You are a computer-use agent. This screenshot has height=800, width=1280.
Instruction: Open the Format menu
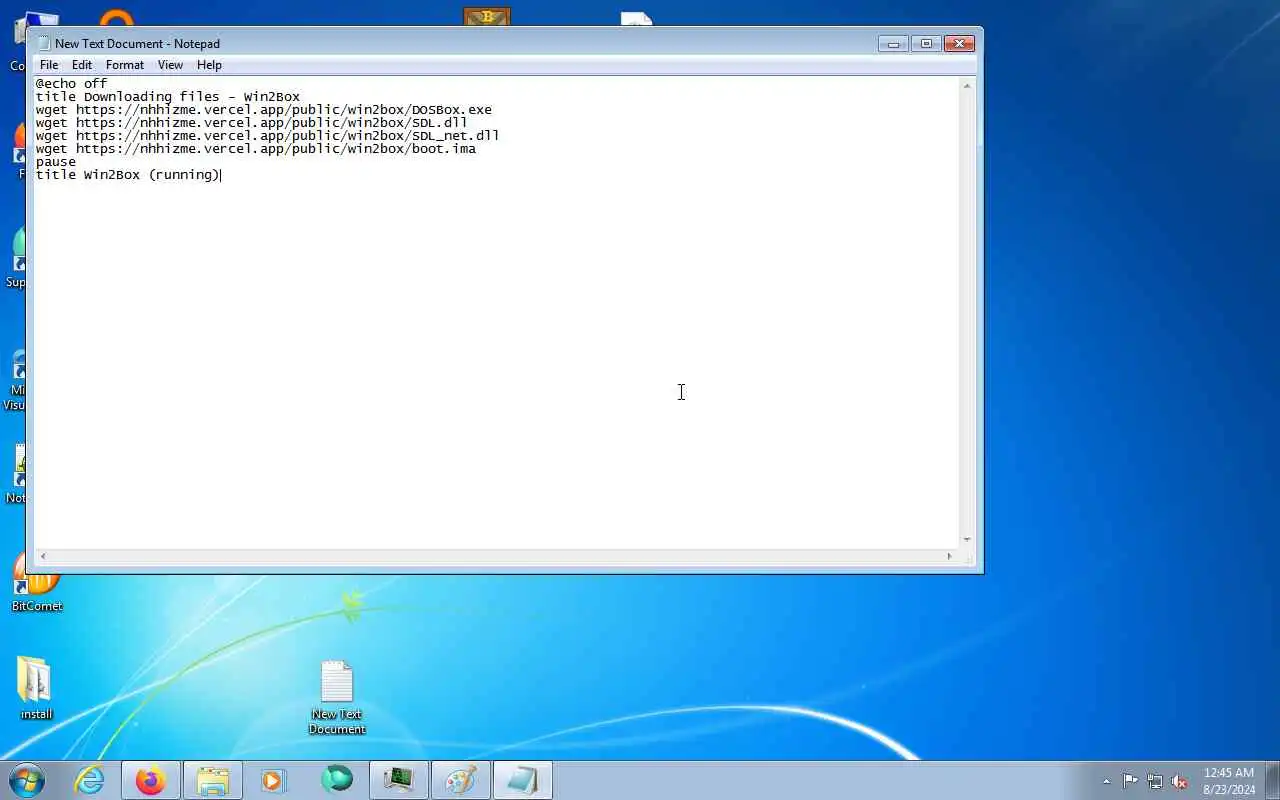pyautogui.click(x=125, y=65)
